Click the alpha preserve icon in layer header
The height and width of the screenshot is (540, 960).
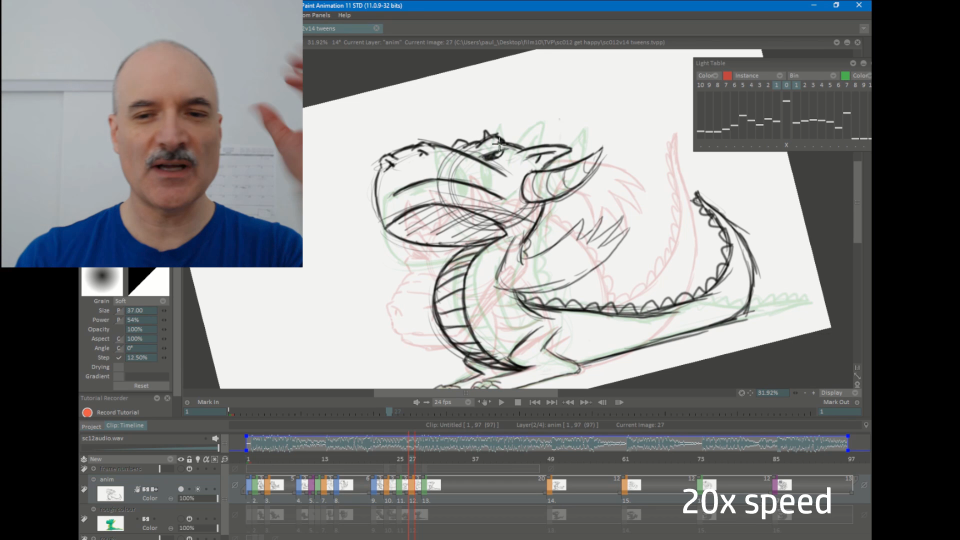tap(206, 459)
